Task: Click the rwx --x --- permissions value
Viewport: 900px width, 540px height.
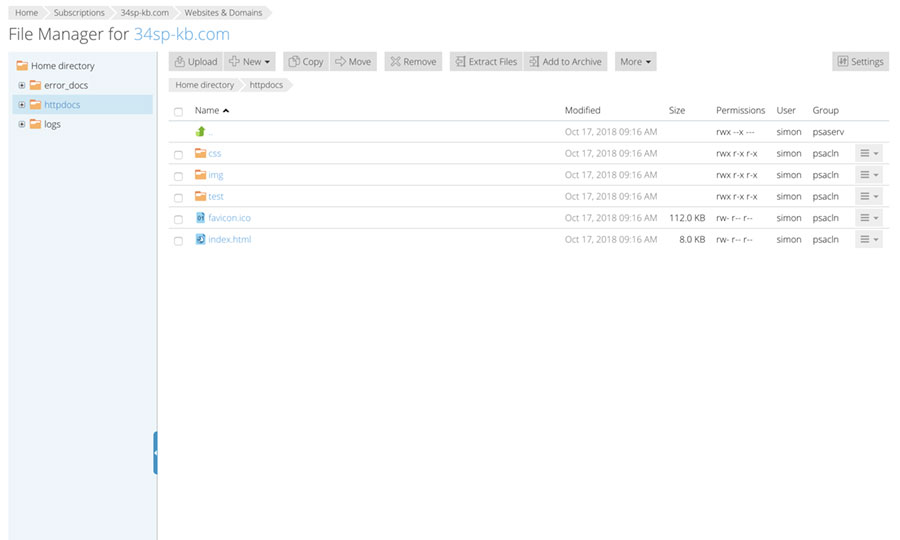Action: [735, 132]
